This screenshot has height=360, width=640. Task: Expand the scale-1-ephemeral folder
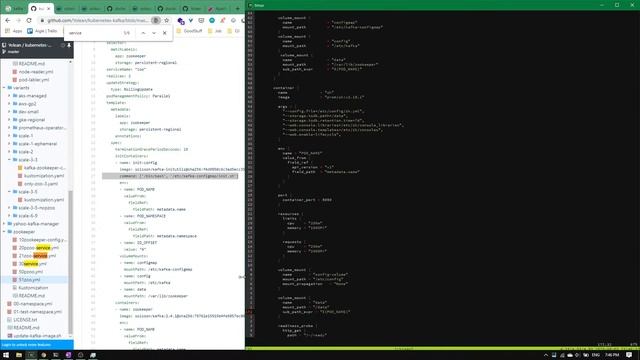pos(9,144)
